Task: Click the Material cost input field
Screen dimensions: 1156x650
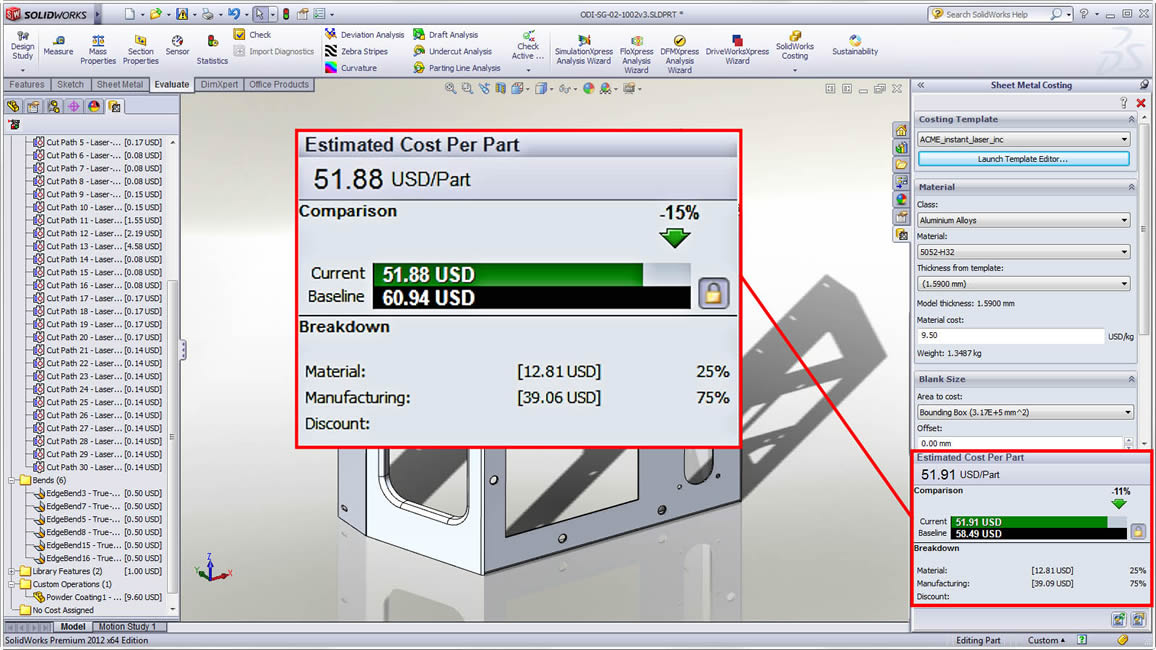Action: 1010,337
